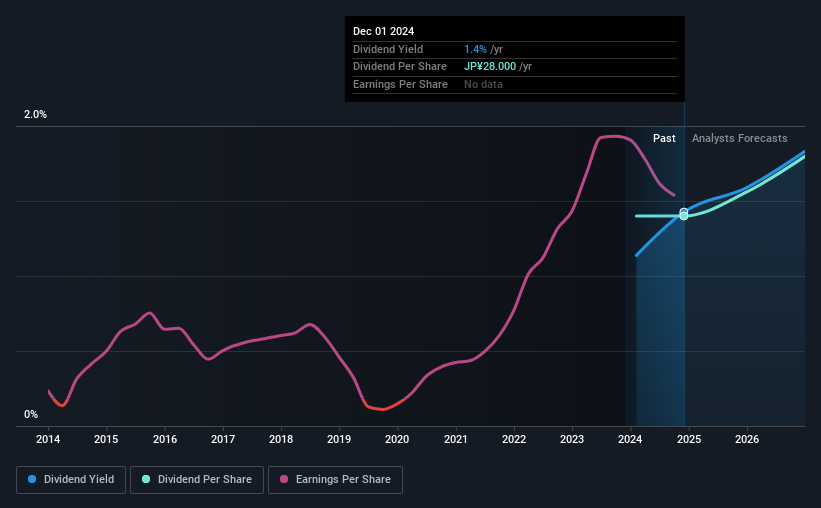Click the 1.4% dividend yield value
Image resolution: width=821 pixels, height=508 pixels.
pos(475,49)
